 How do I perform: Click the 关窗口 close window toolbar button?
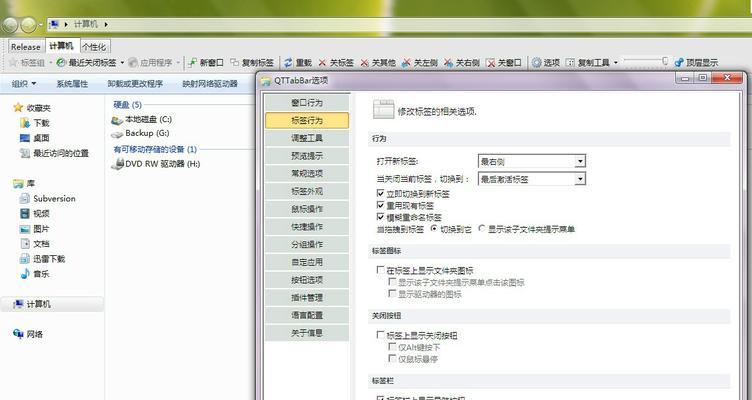pyautogui.click(x=504, y=62)
